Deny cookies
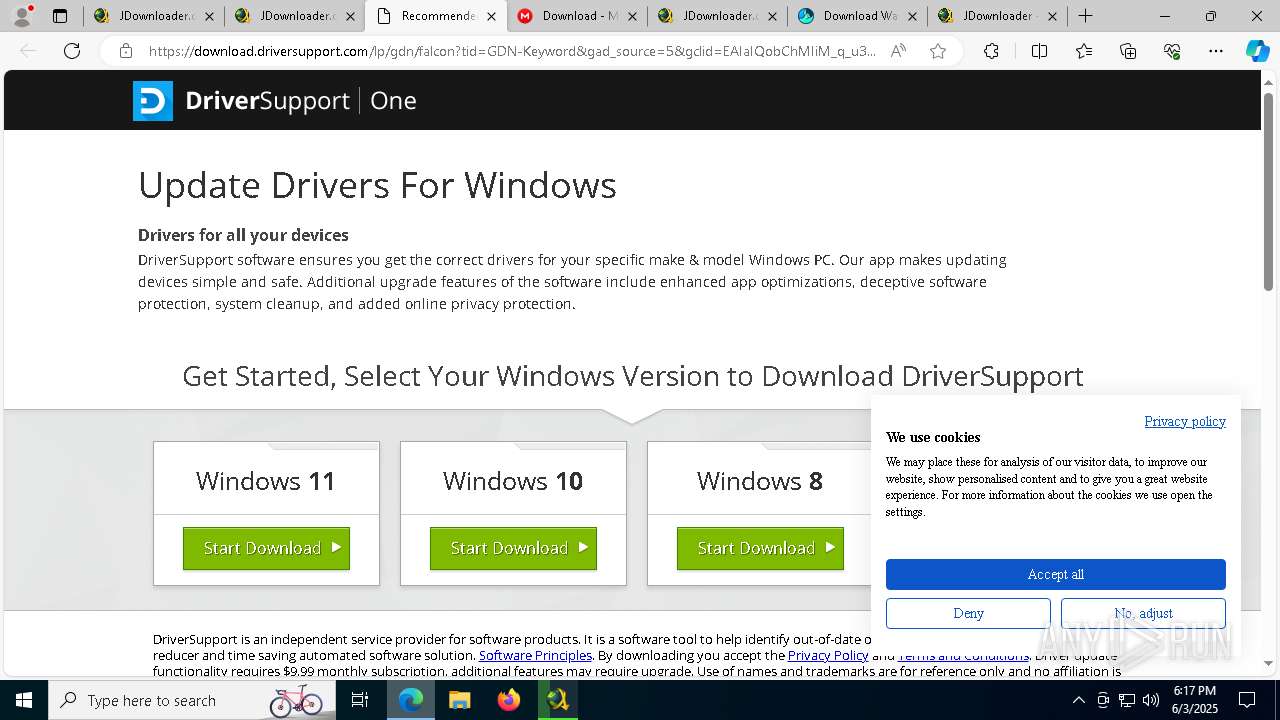Viewport: 1280px width, 720px height. coord(968,613)
